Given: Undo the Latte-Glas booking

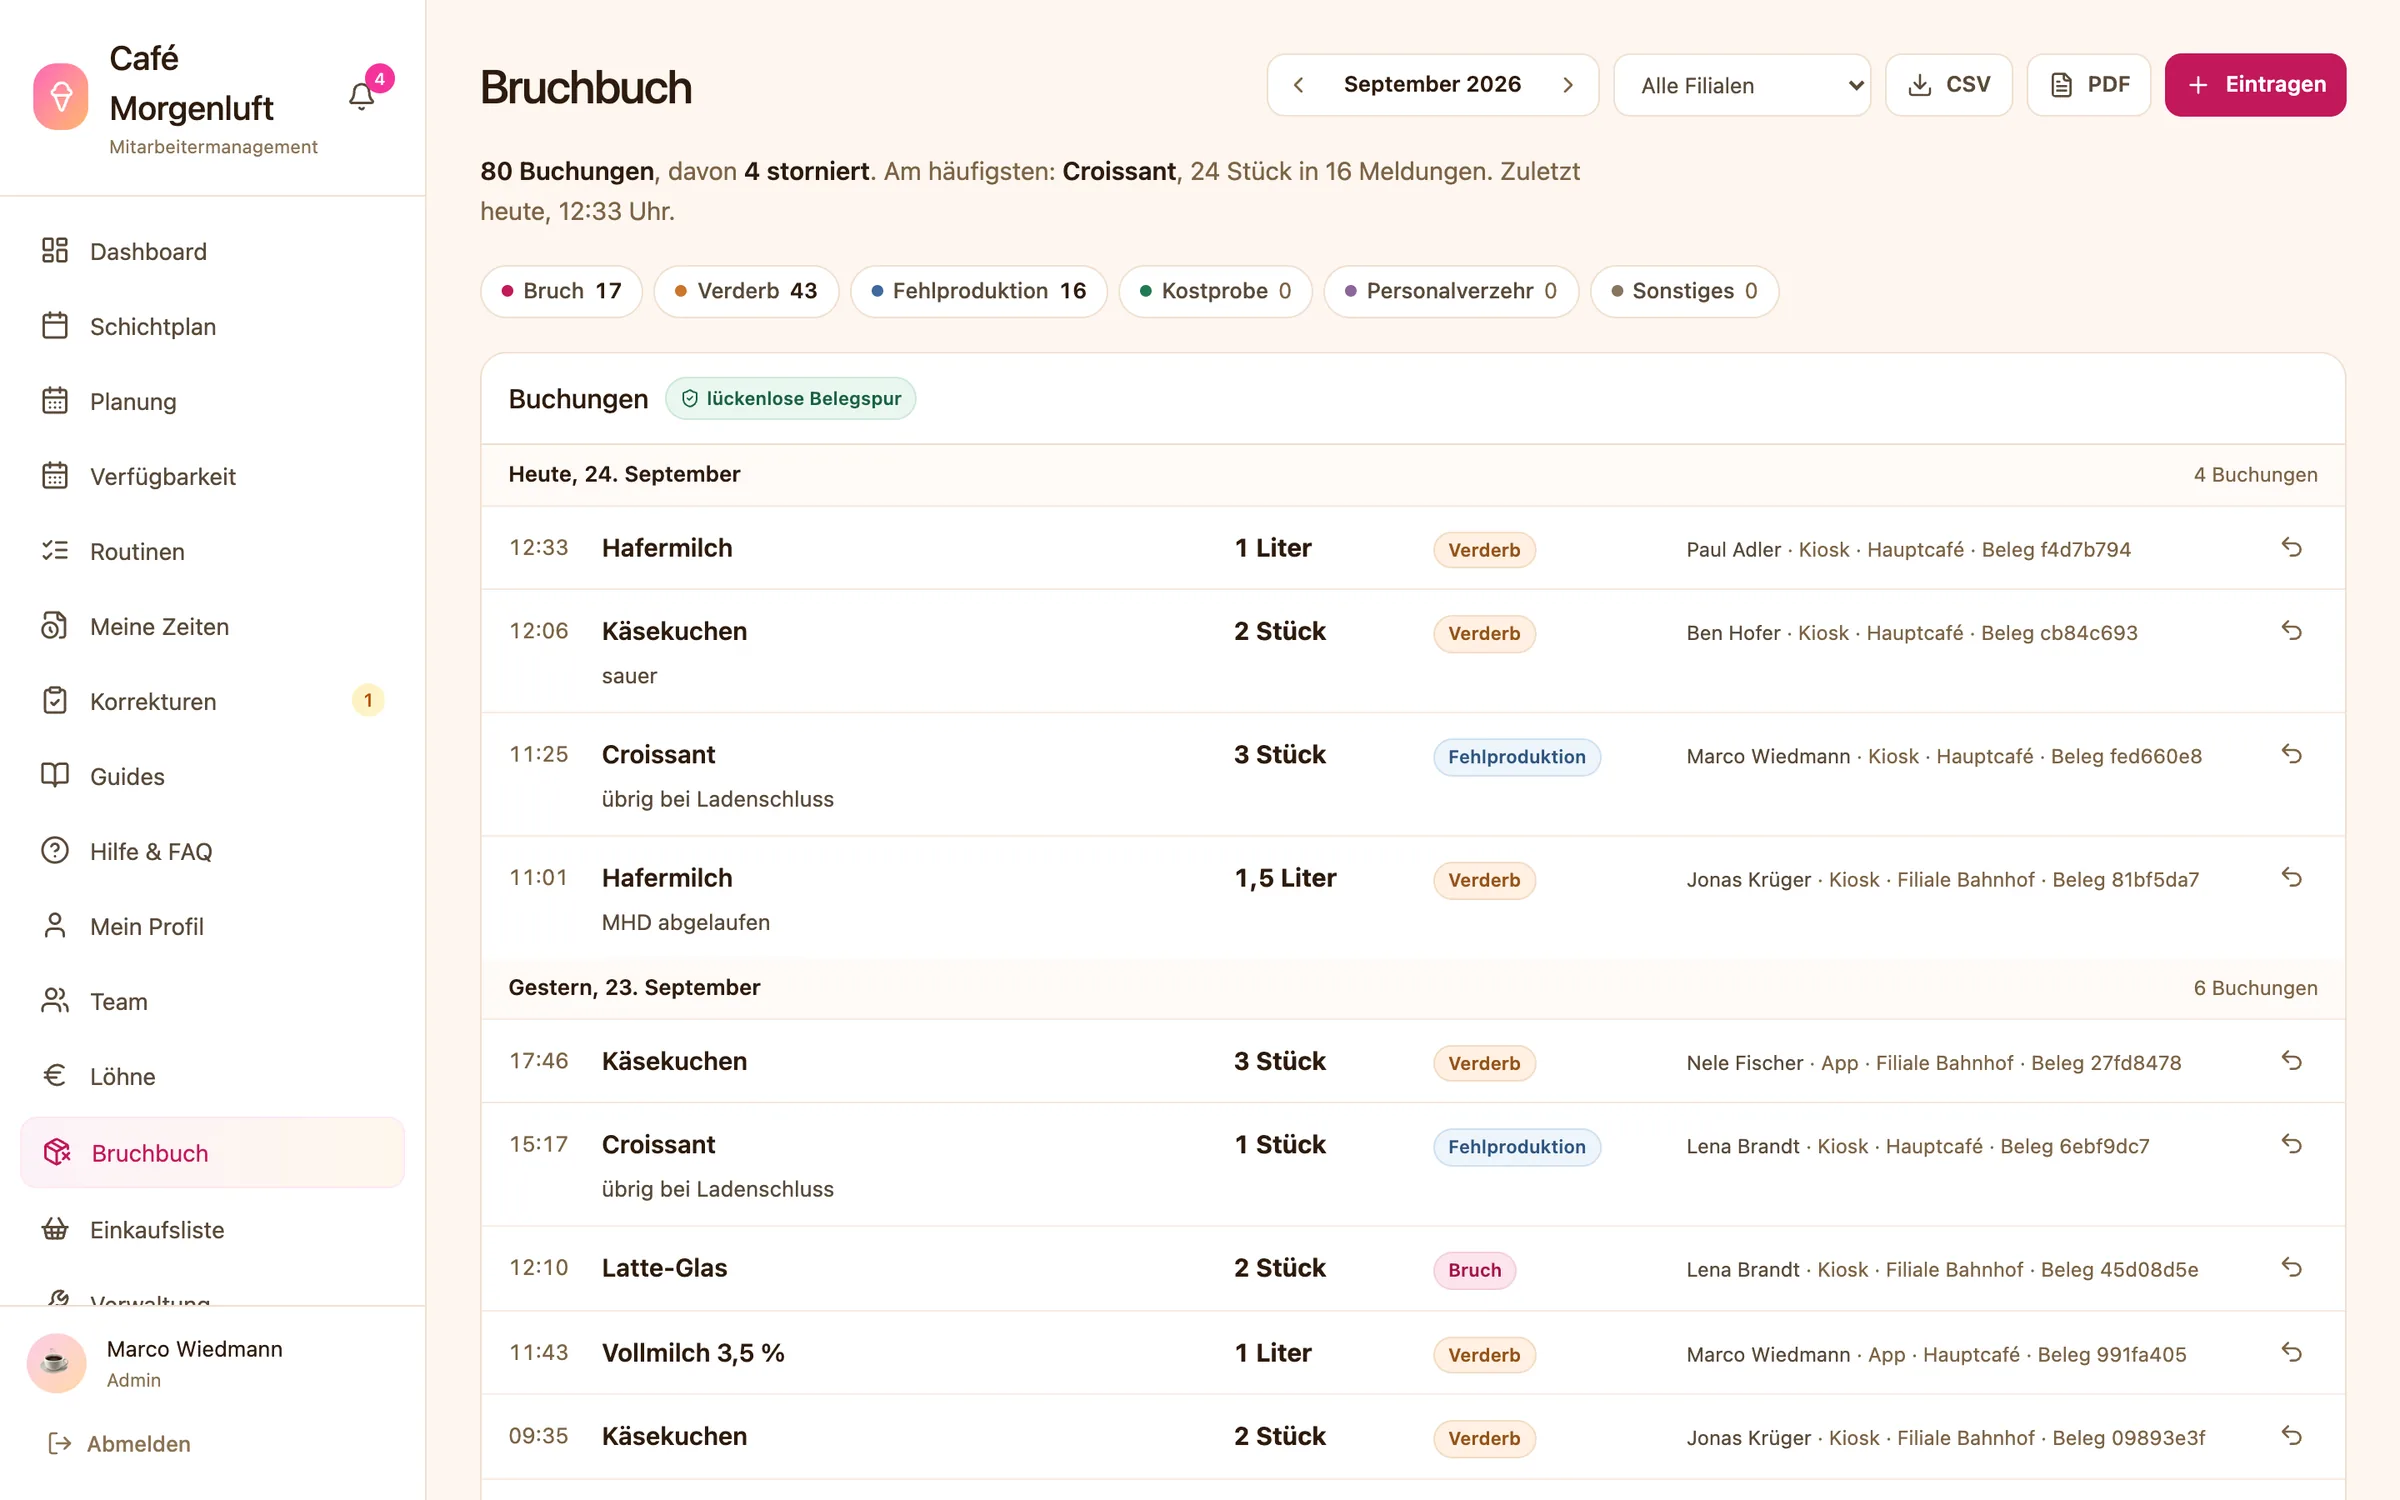Looking at the screenshot, I should tap(2292, 1267).
